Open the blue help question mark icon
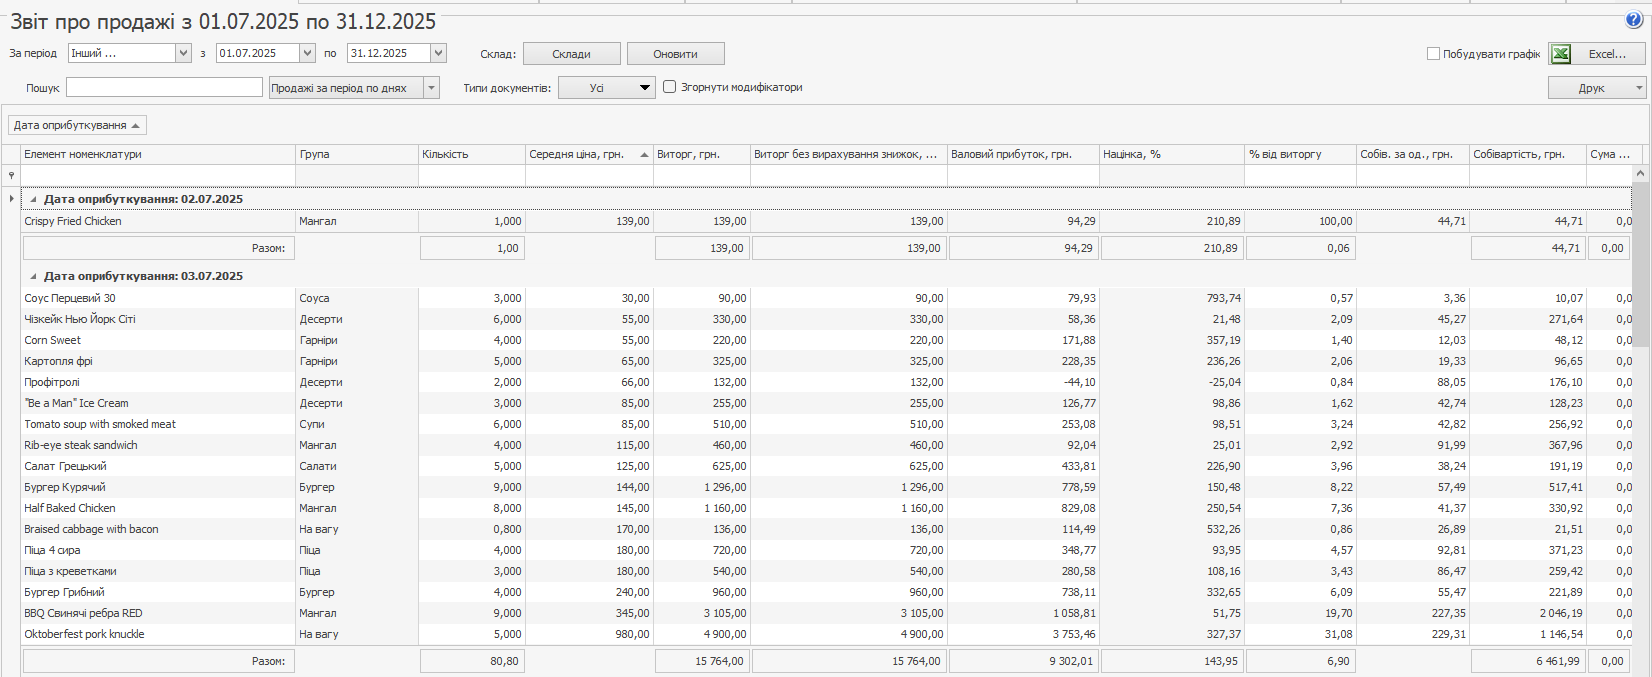Viewport: 1652px width, 677px height. 1634,20
